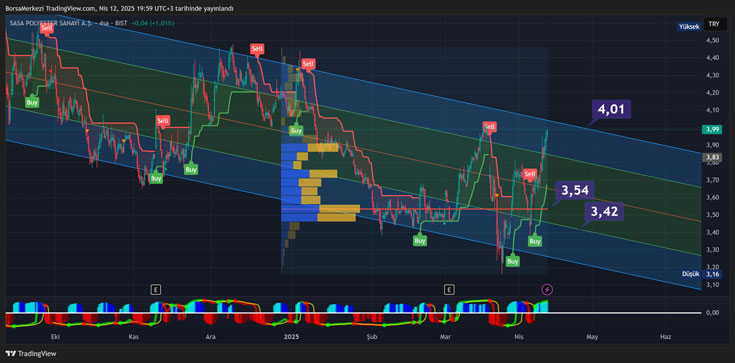Select the 3,42 purple callout label

[604, 212]
